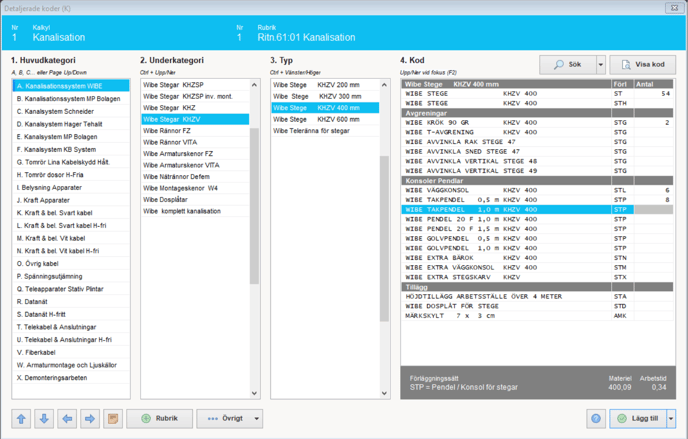688x439 pixels.
Task: Click scroll-down arrow in Underkategori list
Action: pos(254,393)
